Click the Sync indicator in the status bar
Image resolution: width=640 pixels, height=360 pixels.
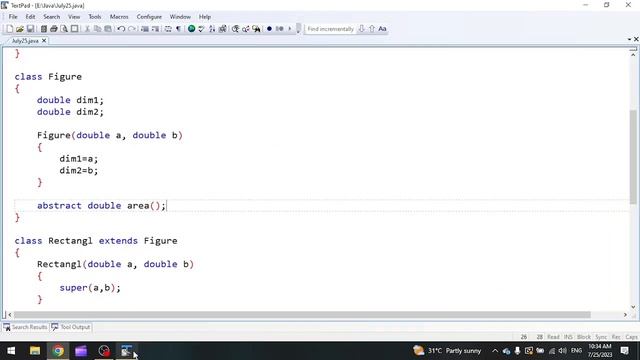[601, 337]
